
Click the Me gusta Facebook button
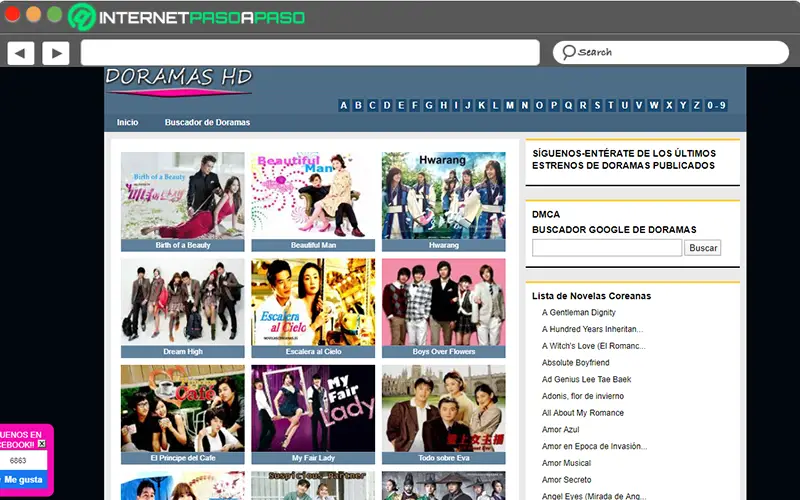(23, 480)
